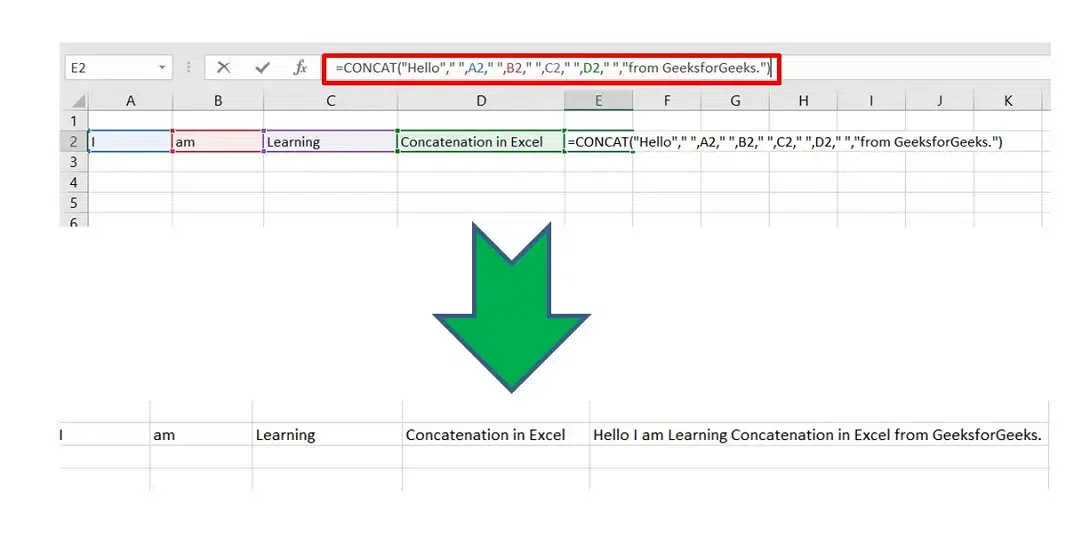The width and height of the screenshot is (1090, 544).
Task: Select column B header
Action: [x=218, y=101]
